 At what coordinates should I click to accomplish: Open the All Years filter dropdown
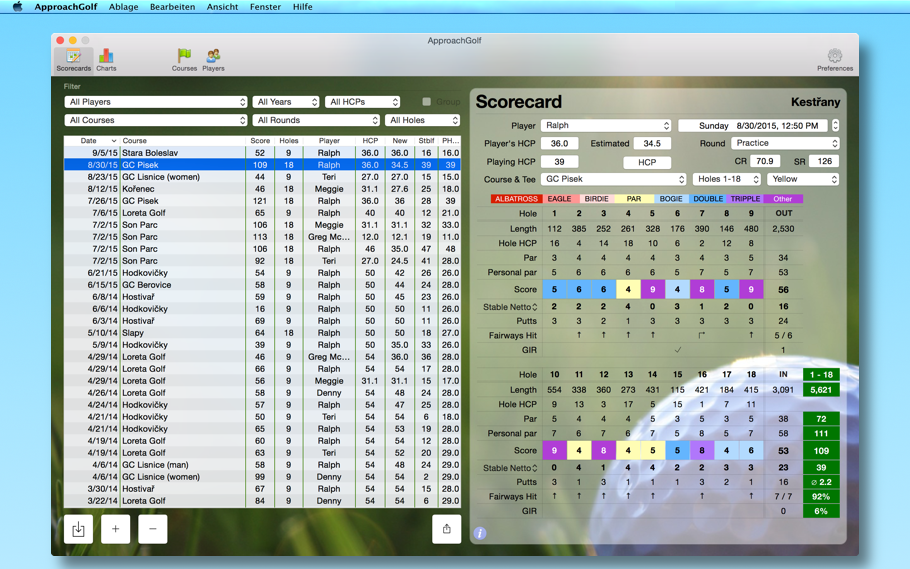click(x=286, y=102)
